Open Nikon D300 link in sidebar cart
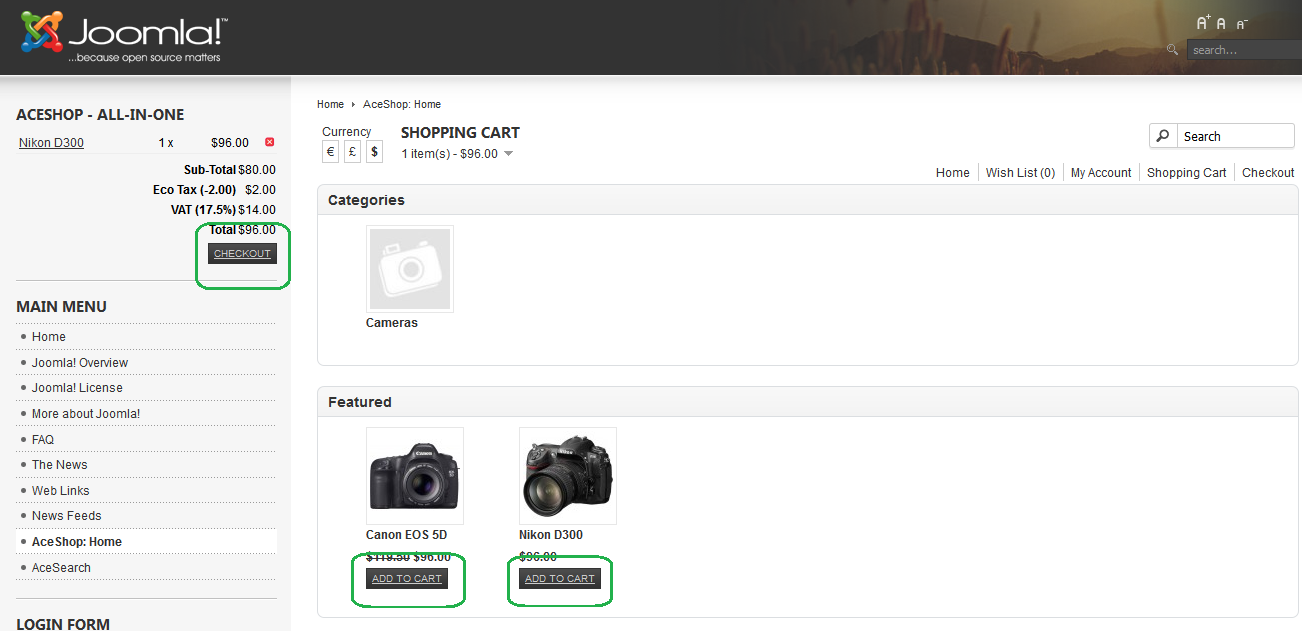This screenshot has height=631, width=1302. [51, 143]
